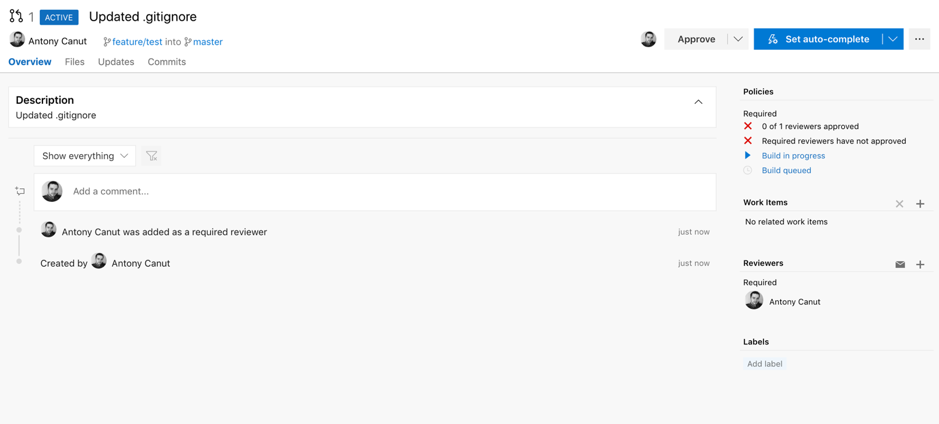This screenshot has height=424, width=939.
Task: Switch to the Commits tab
Action: pos(166,62)
